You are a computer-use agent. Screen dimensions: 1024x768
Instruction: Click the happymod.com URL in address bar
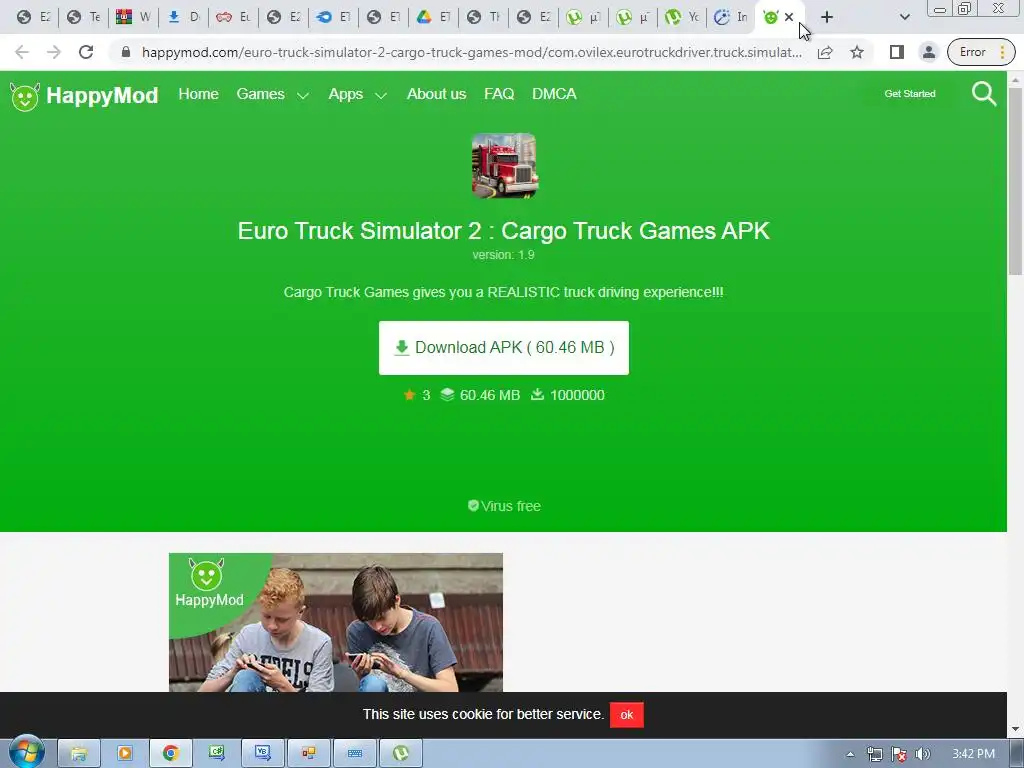(472, 52)
